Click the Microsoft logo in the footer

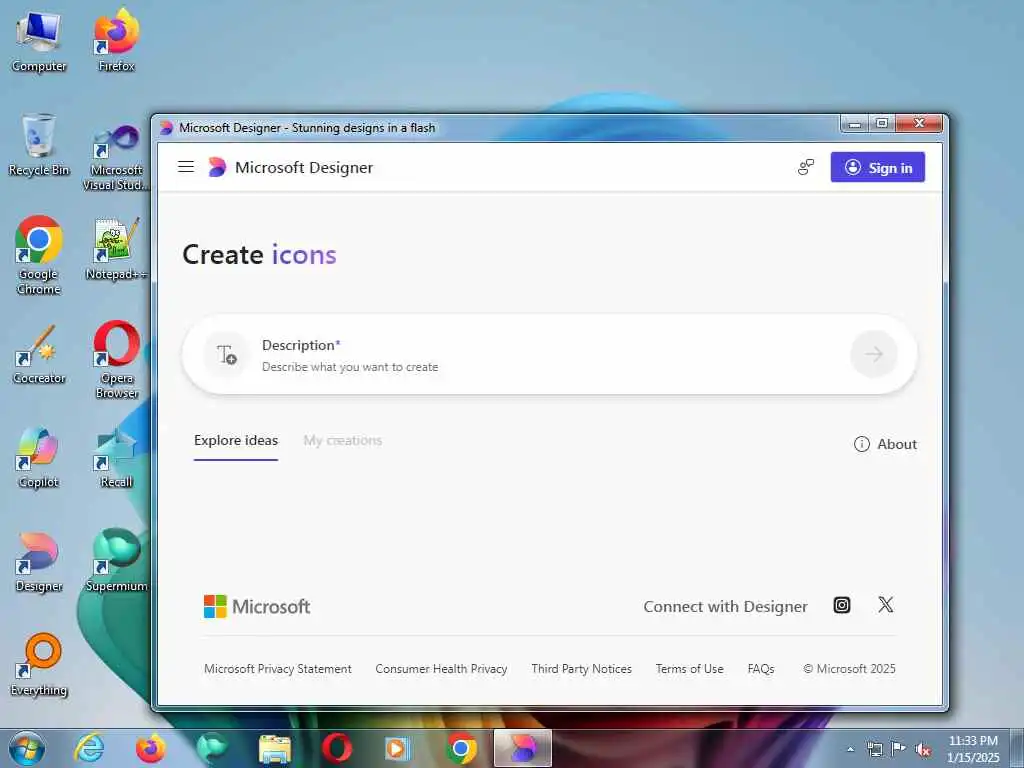[257, 607]
